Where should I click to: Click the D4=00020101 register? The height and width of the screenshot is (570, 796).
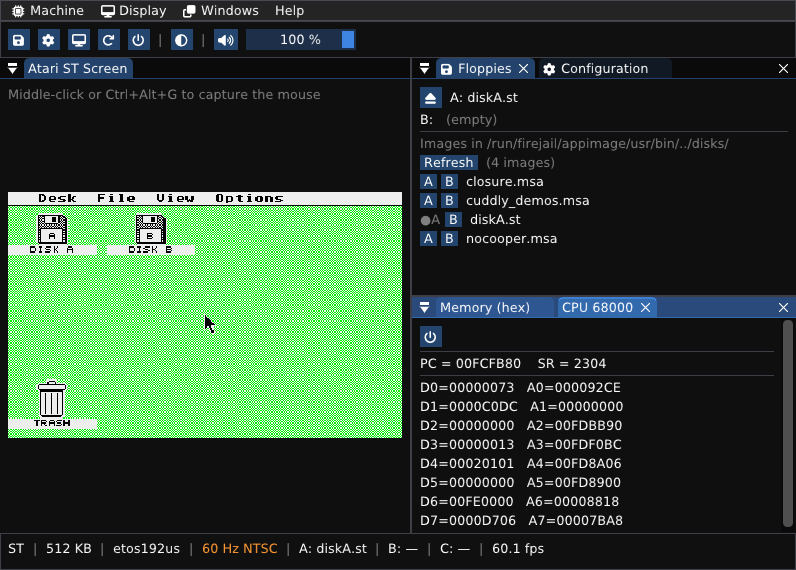[x=467, y=464]
